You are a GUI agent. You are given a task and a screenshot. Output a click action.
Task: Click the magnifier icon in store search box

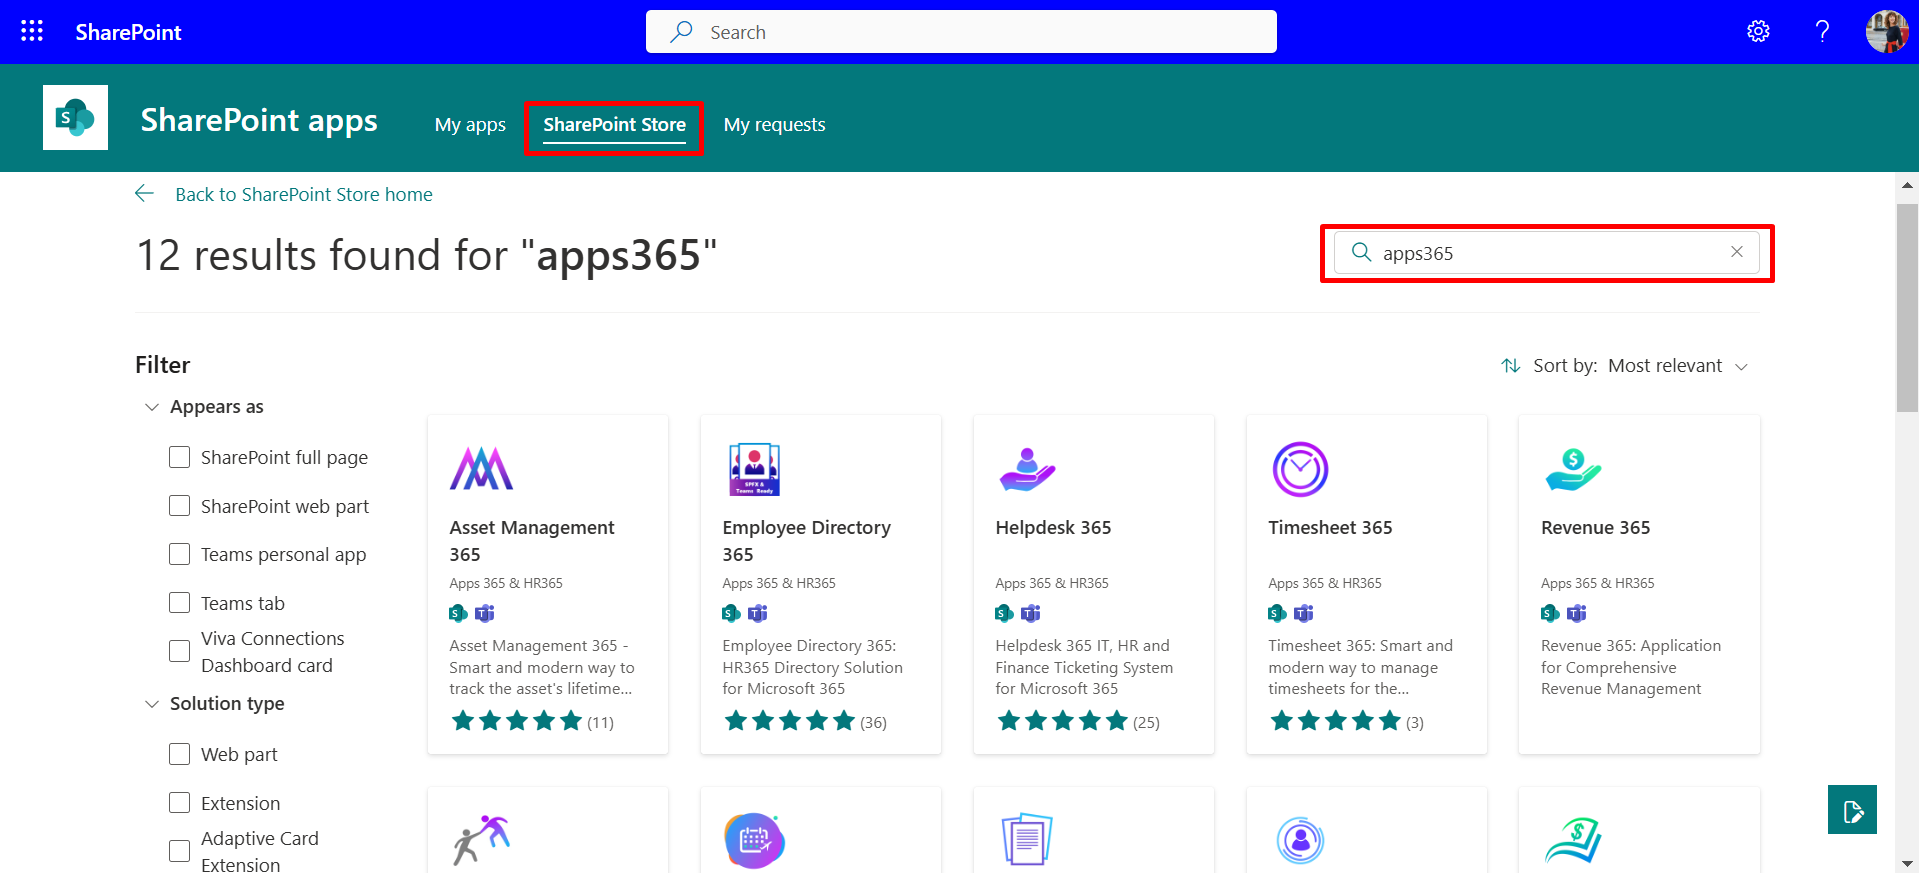(1361, 252)
